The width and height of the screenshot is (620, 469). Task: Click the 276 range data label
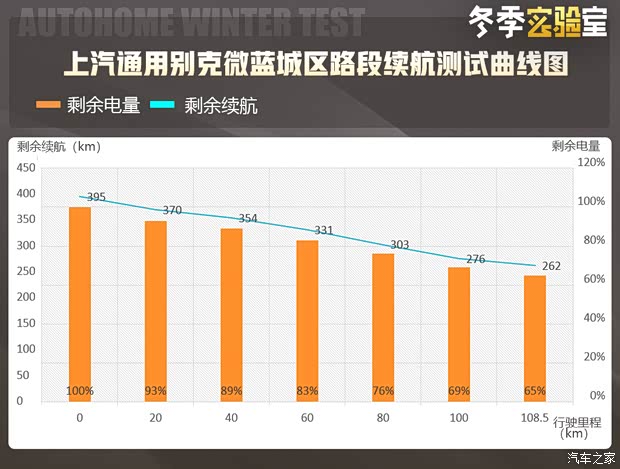click(x=476, y=259)
